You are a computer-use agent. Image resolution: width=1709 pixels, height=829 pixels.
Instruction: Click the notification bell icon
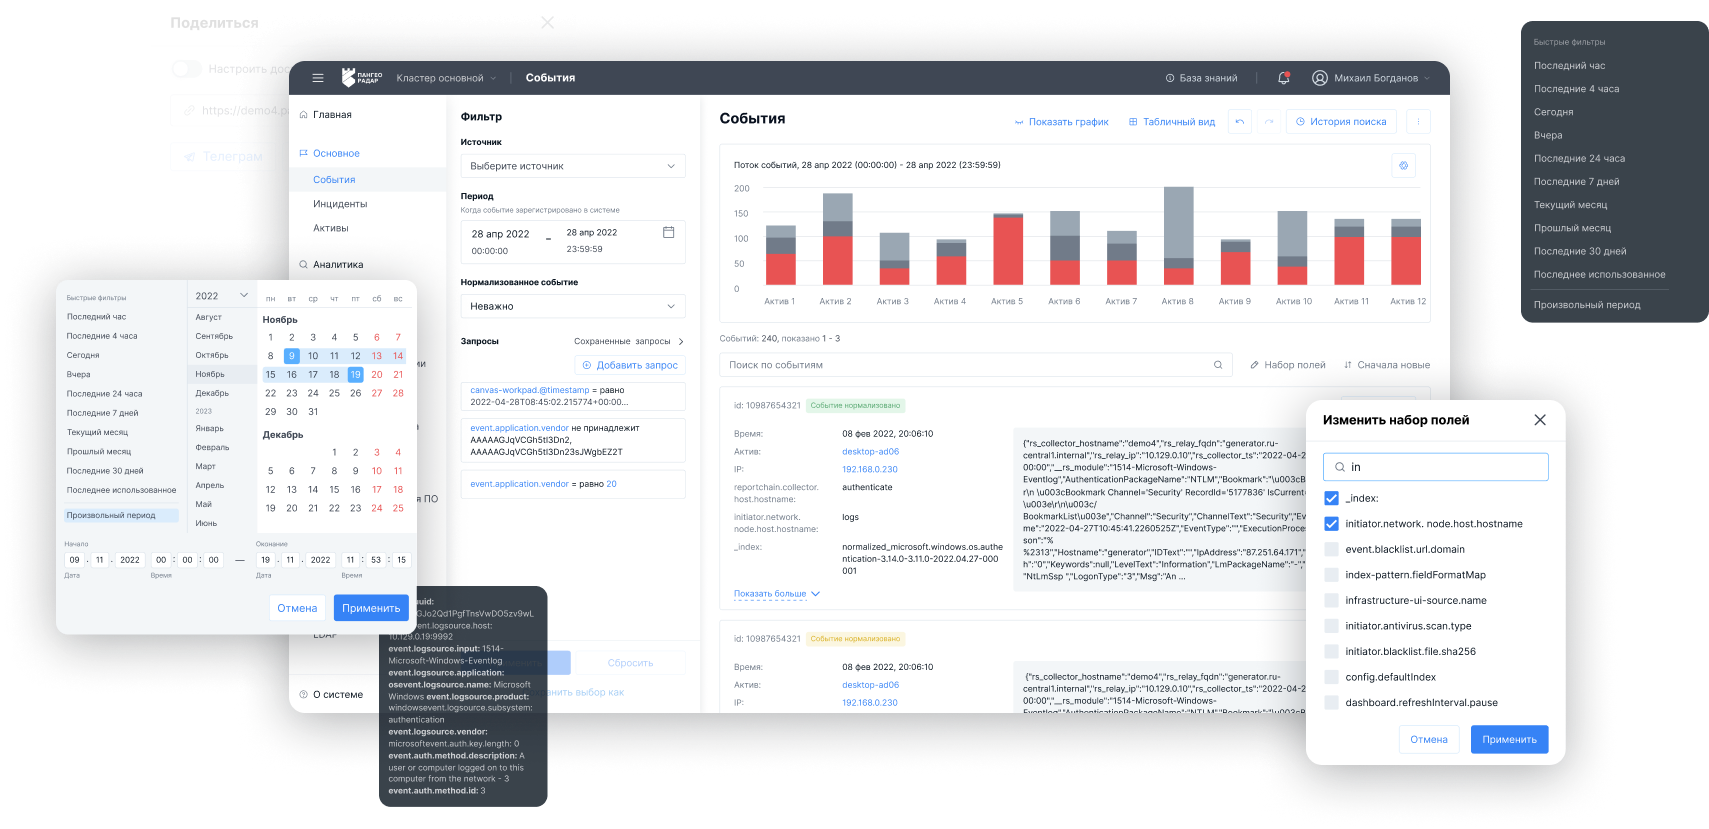[1284, 78]
